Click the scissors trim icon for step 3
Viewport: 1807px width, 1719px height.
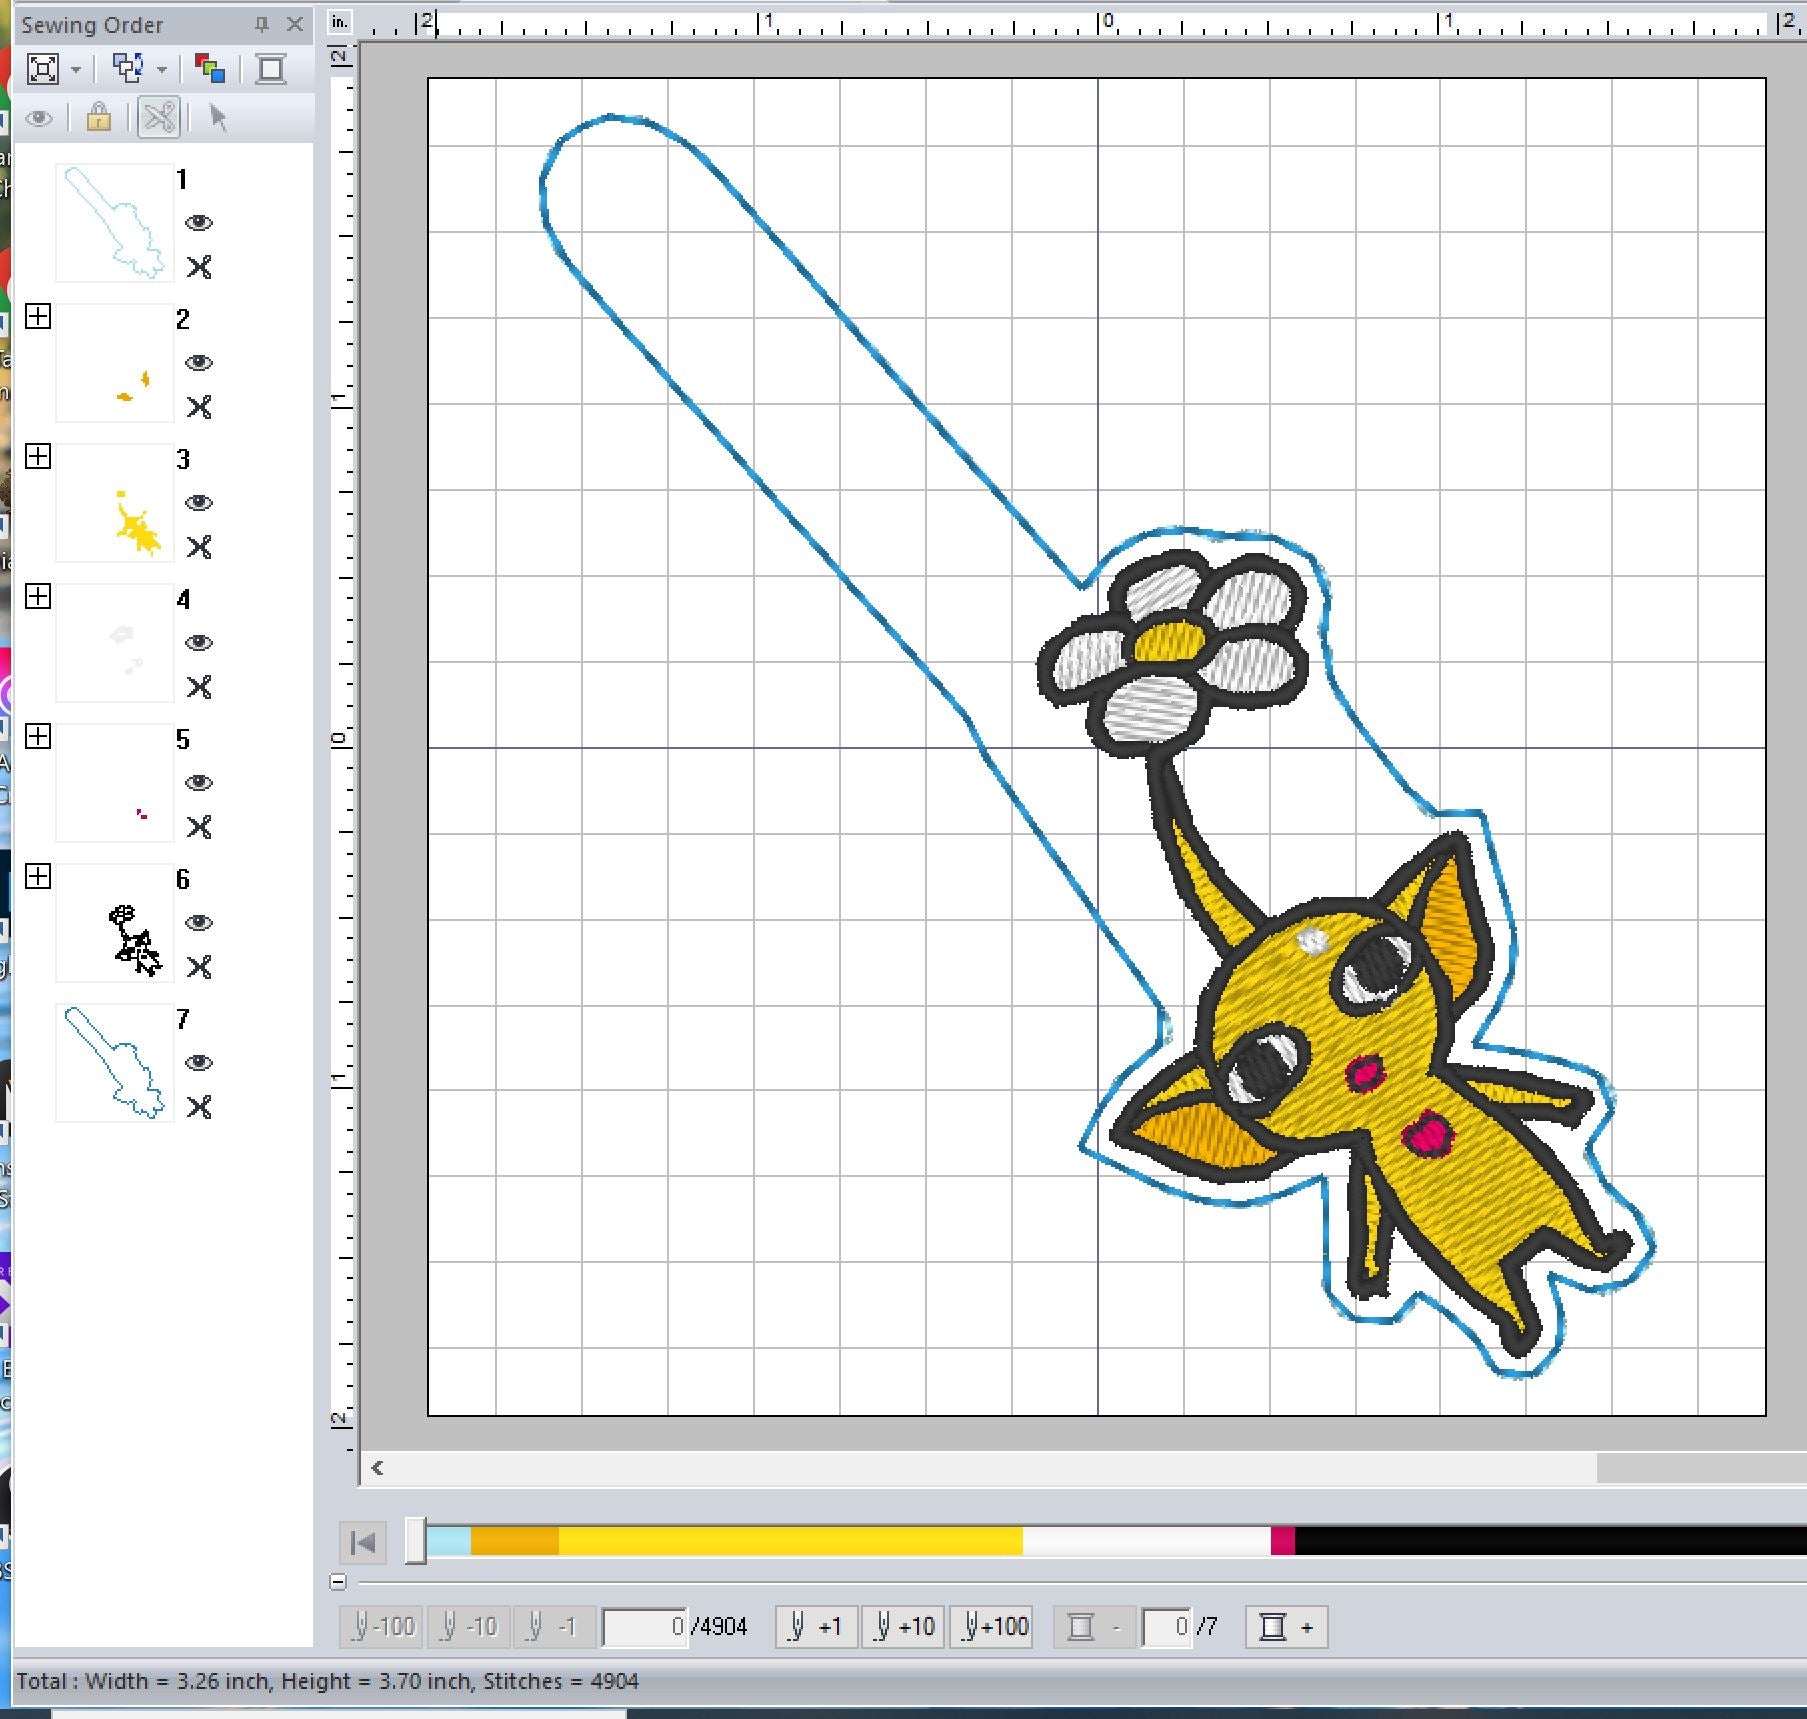(199, 547)
